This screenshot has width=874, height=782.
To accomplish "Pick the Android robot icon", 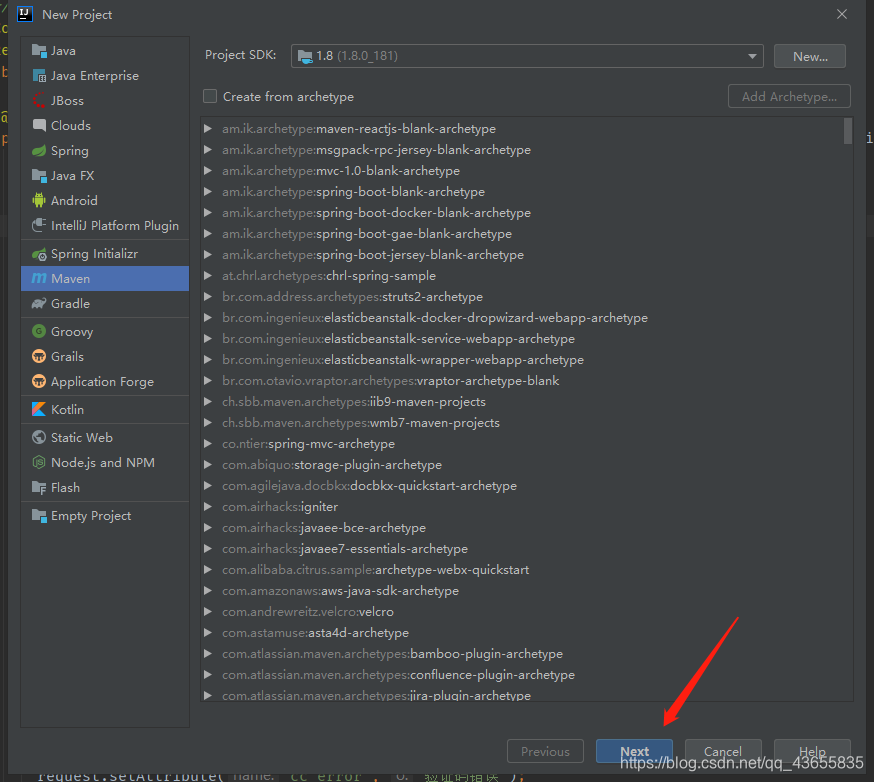I will click(x=39, y=201).
